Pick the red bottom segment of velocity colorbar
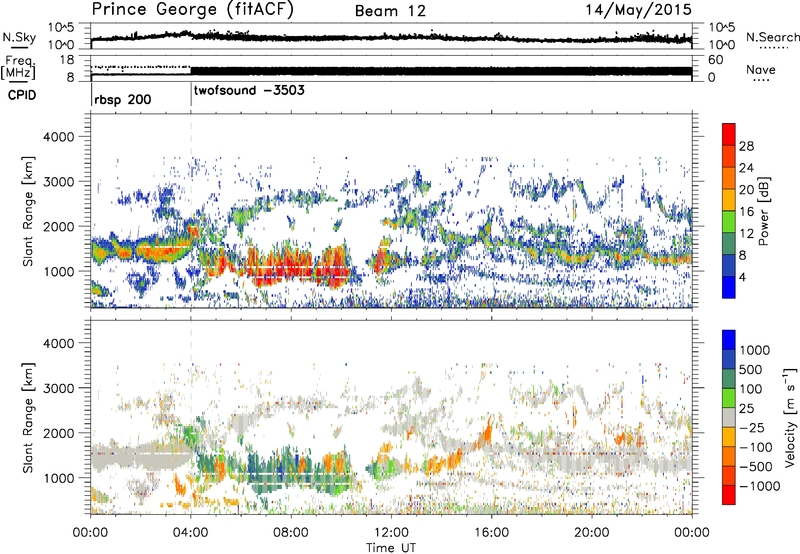Viewport: 800px width, 554px height. point(729,495)
